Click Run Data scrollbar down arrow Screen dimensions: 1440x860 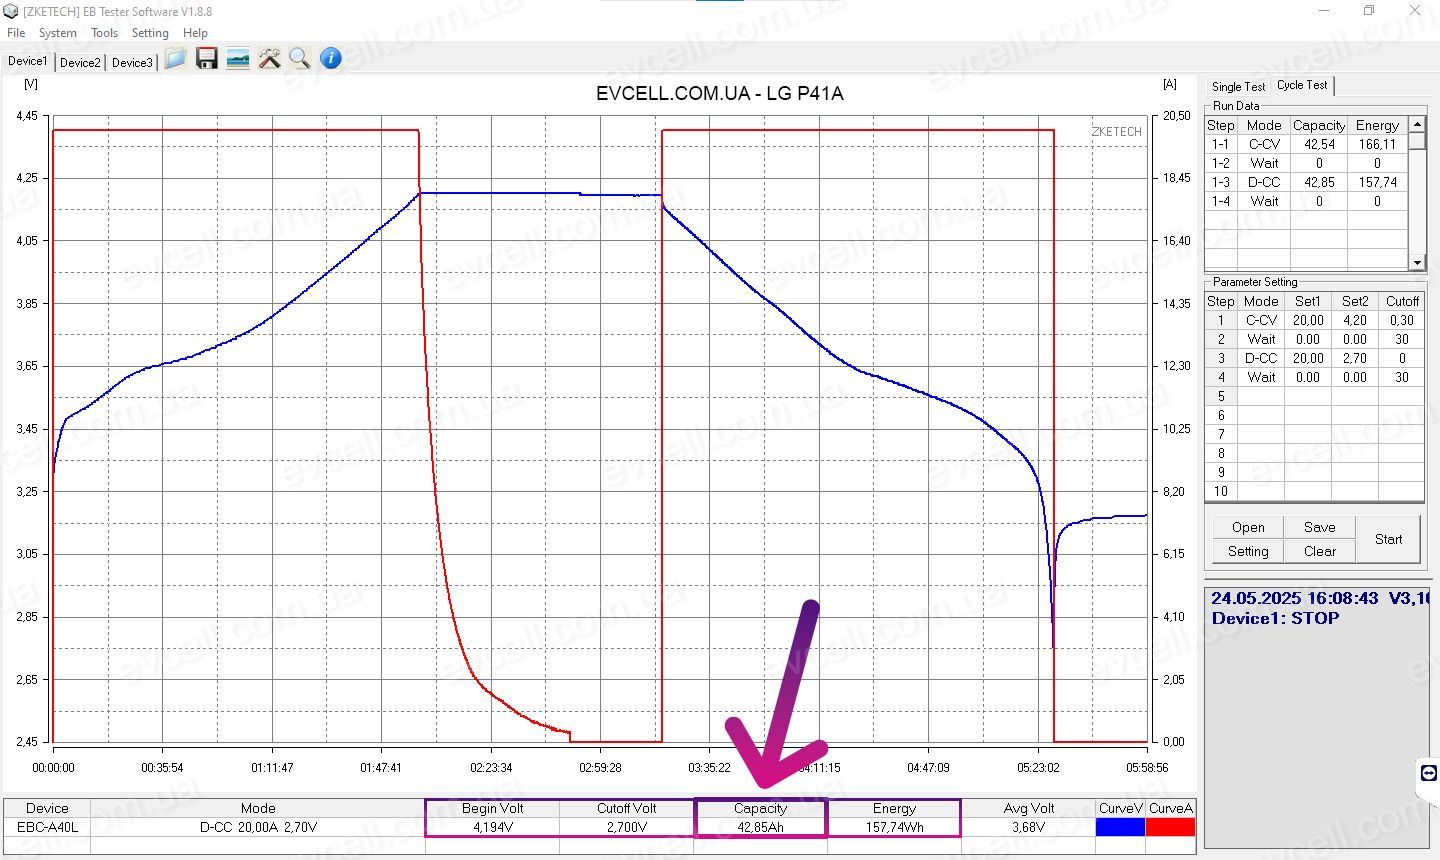click(x=1417, y=262)
